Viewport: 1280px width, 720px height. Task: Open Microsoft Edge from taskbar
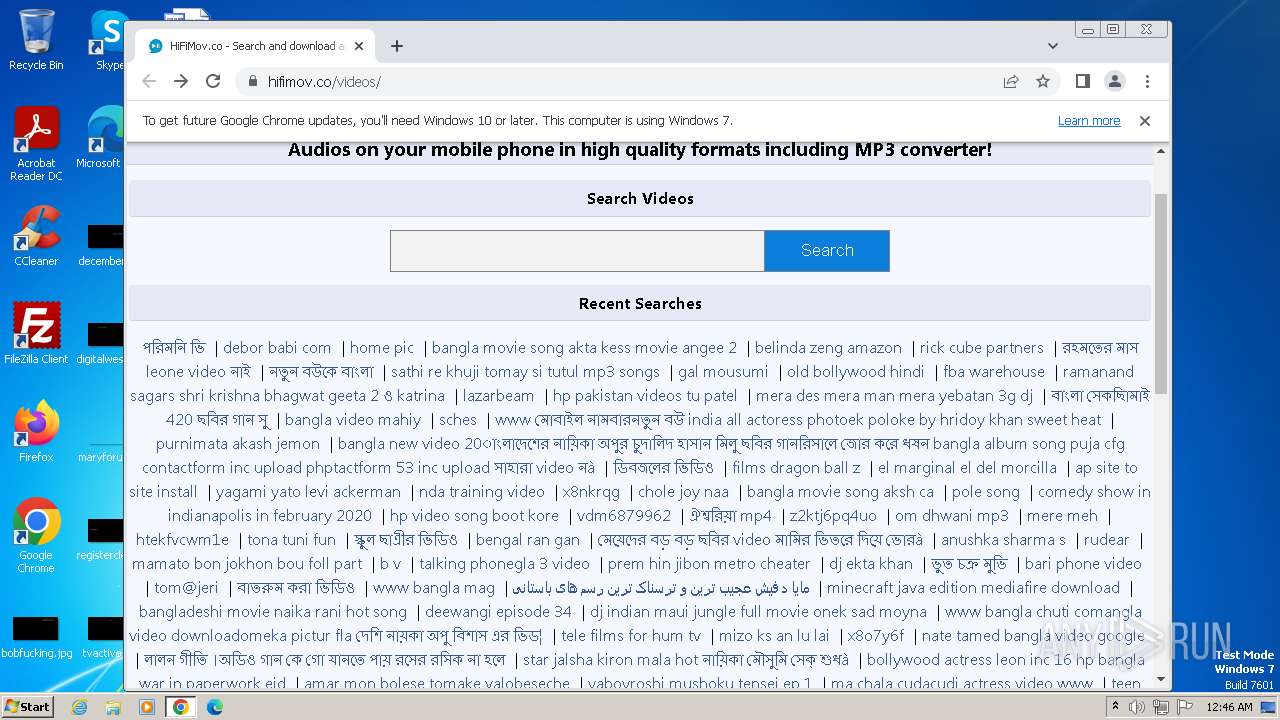coord(215,707)
